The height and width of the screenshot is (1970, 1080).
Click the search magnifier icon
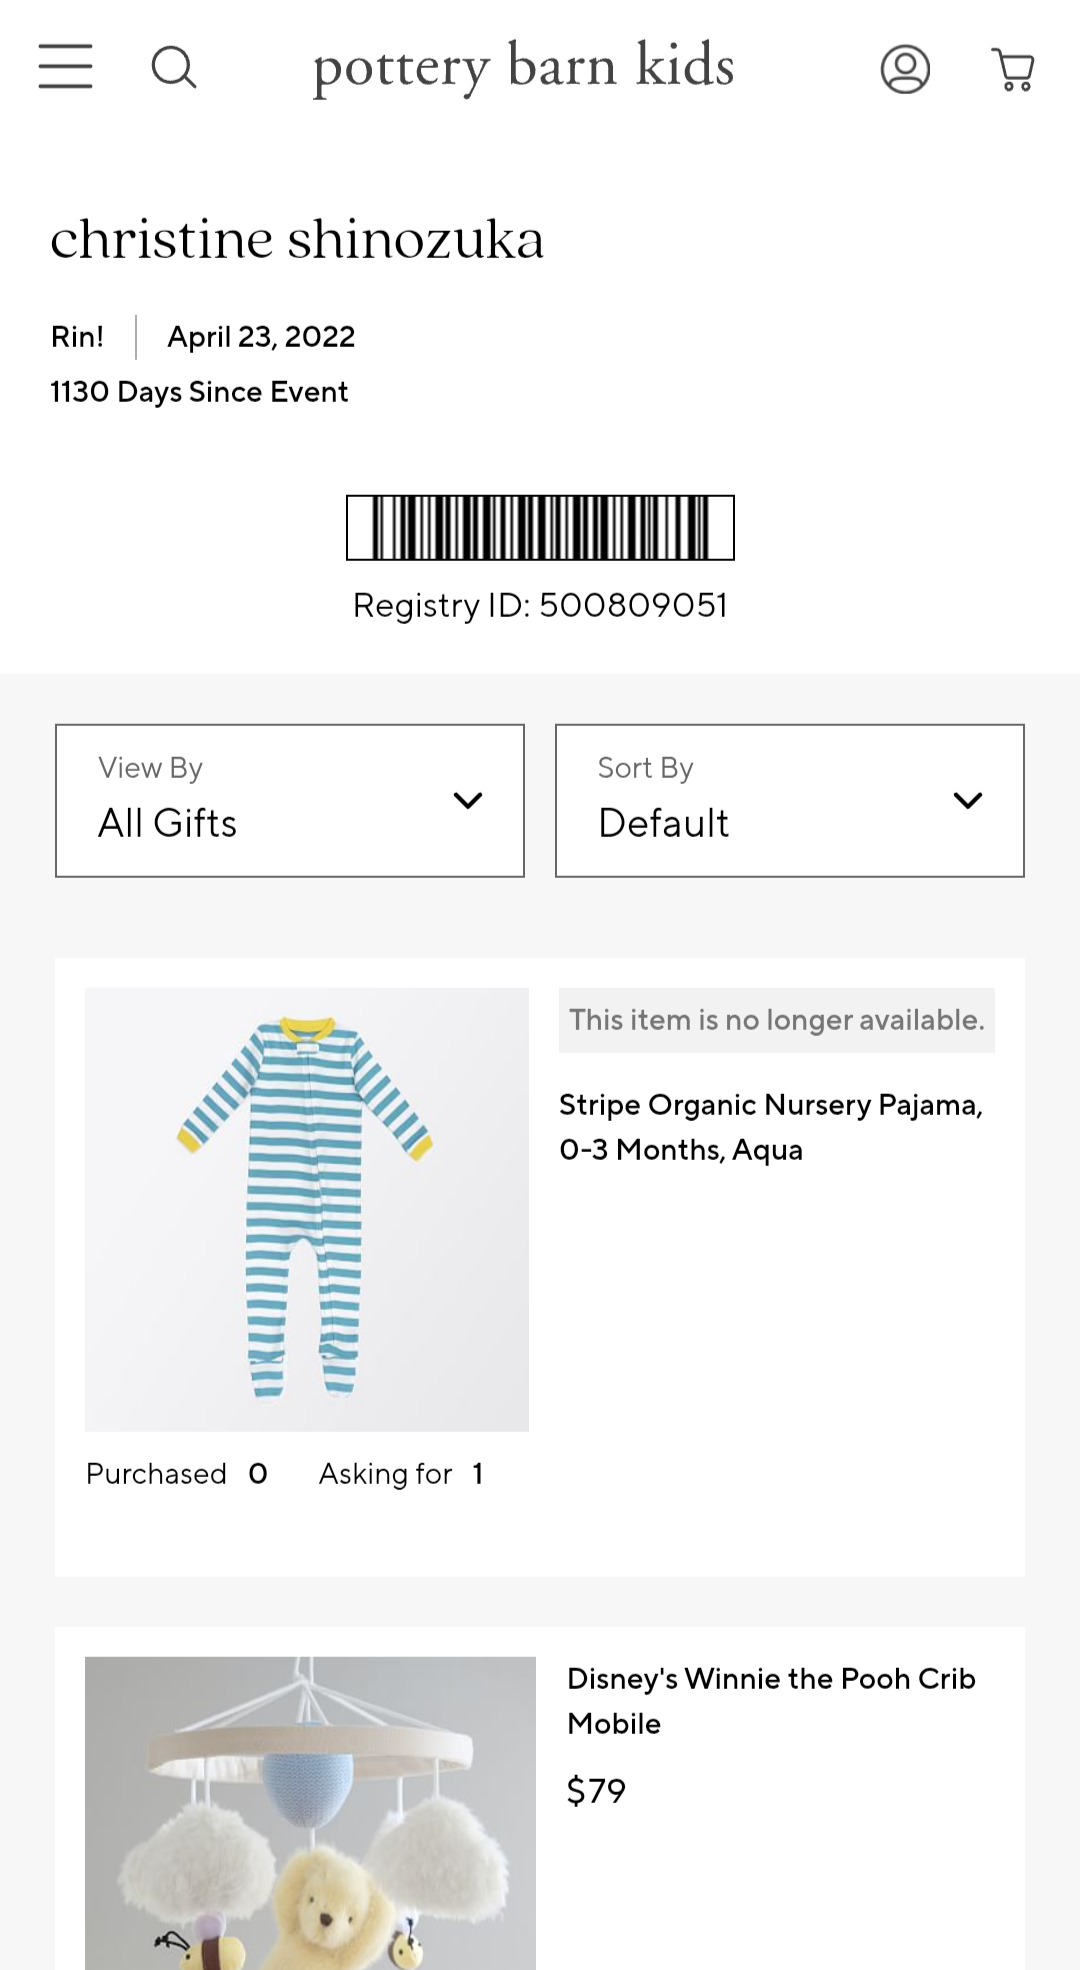[x=174, y=68]
